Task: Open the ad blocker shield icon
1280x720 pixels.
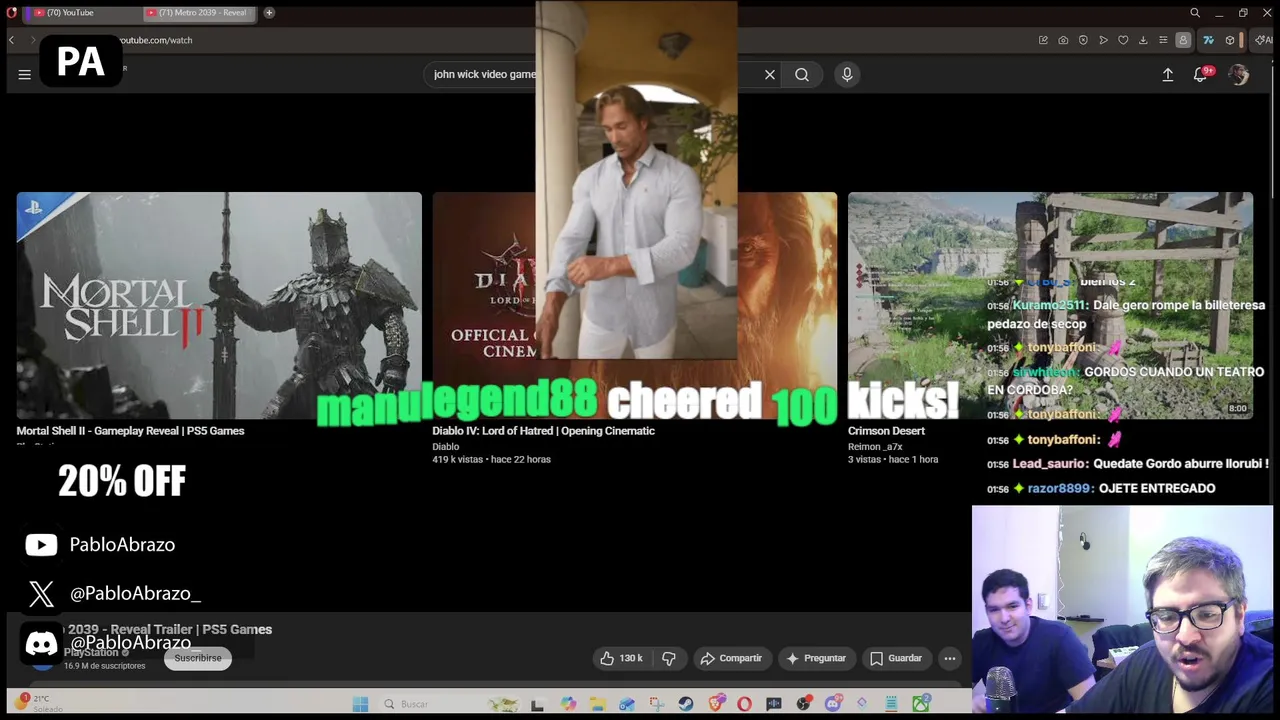Action: (x=1083, y=40)
